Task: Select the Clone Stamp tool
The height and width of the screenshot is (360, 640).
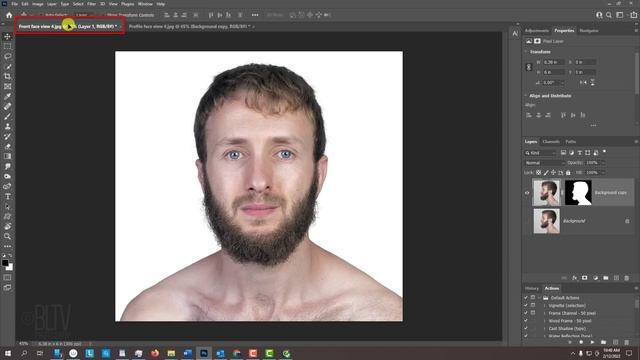Action: pyautogui.click(x=7, y=127)
